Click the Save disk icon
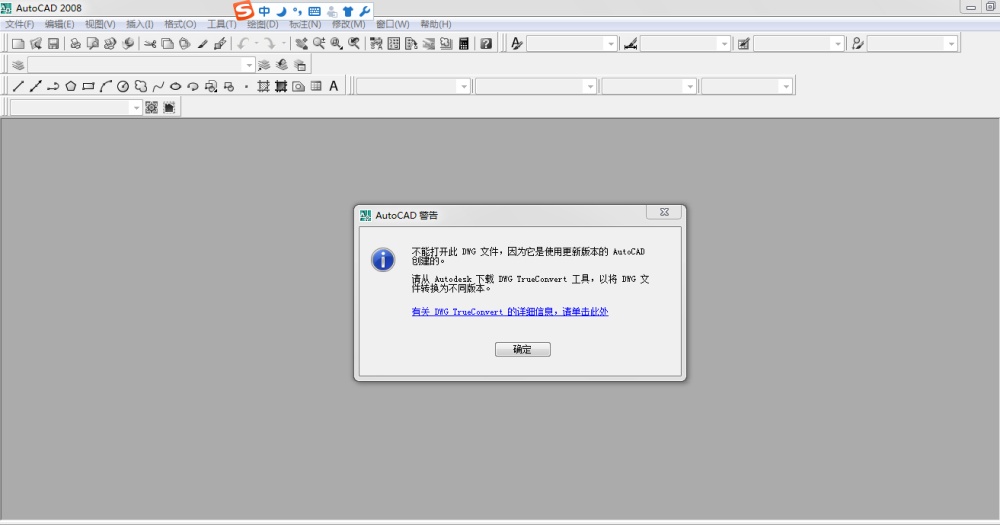Screen dimensions: 1000x525 (53, 44)
